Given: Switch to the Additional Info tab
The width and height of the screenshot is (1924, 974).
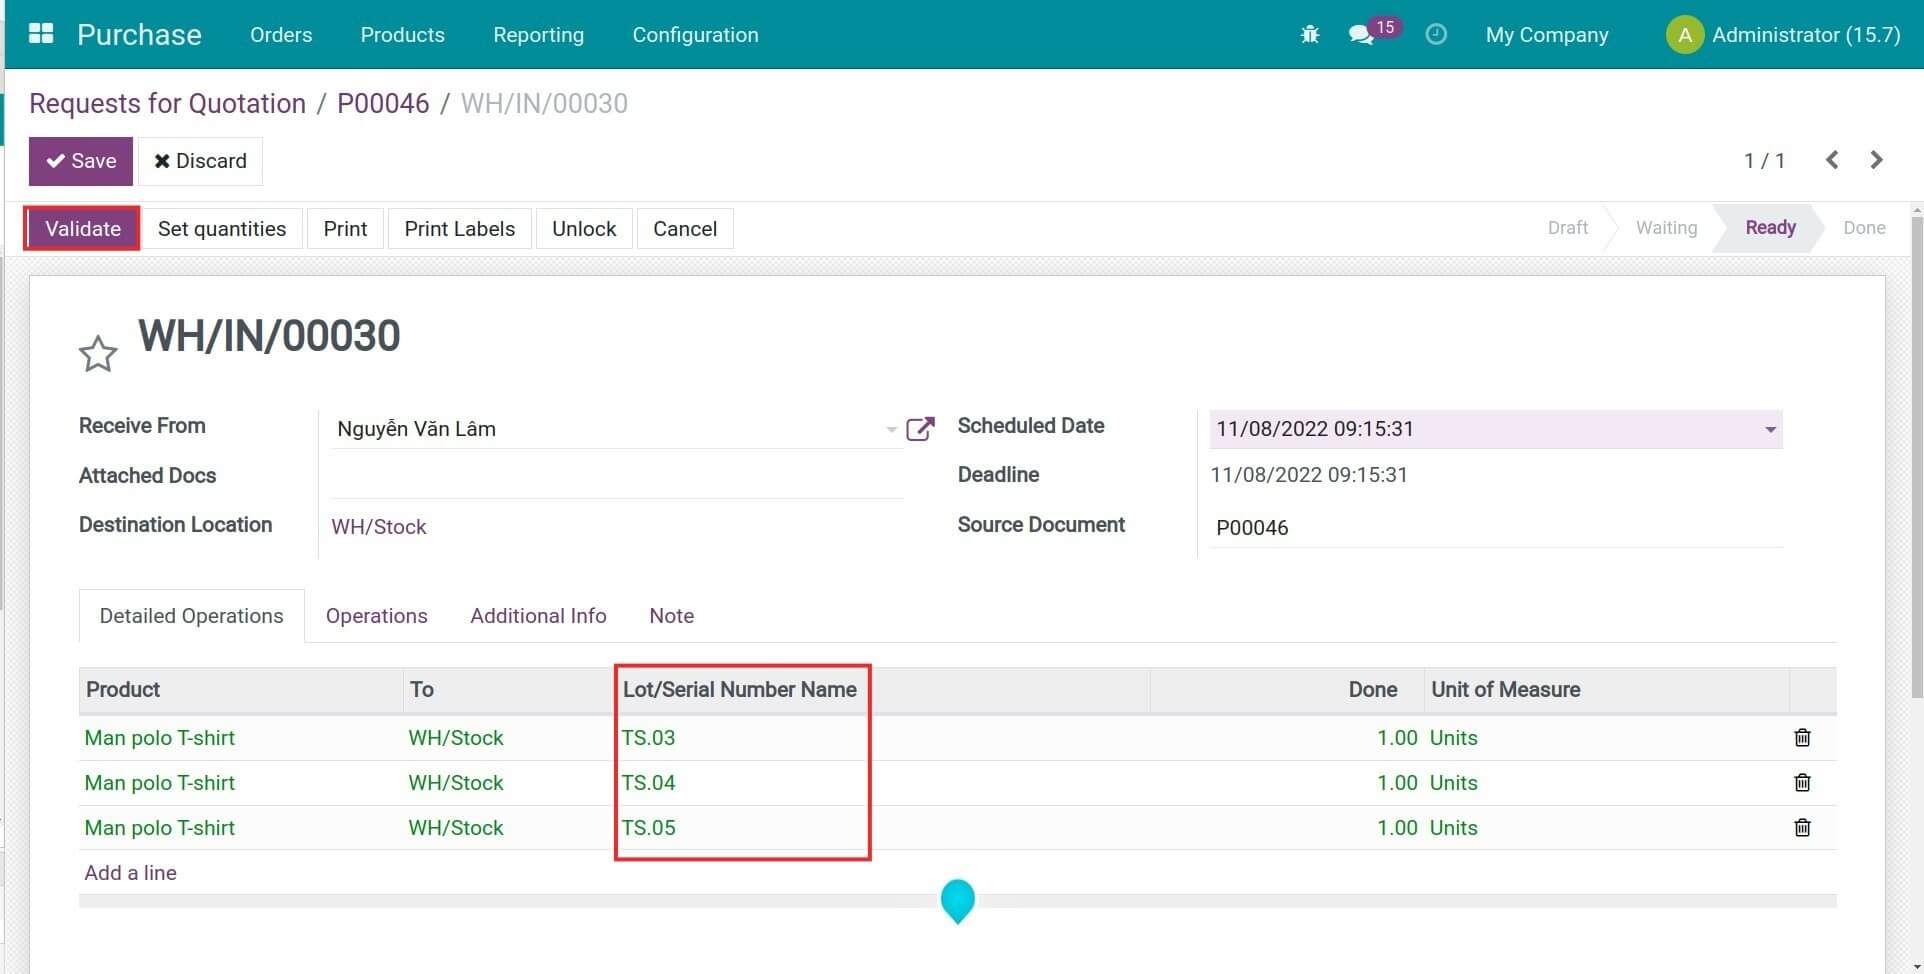Looking at the screenshot, I should 538,616.
